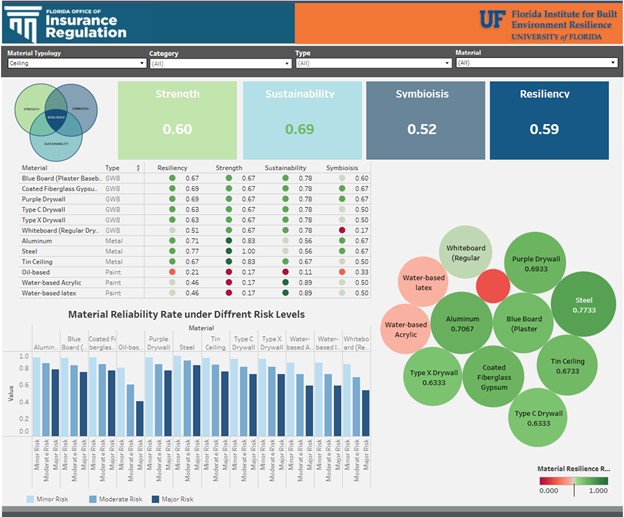624x517 pixels.
Task: Select the red Oil-based Resiliency indicator dot
Action: [x=173, y=272]
